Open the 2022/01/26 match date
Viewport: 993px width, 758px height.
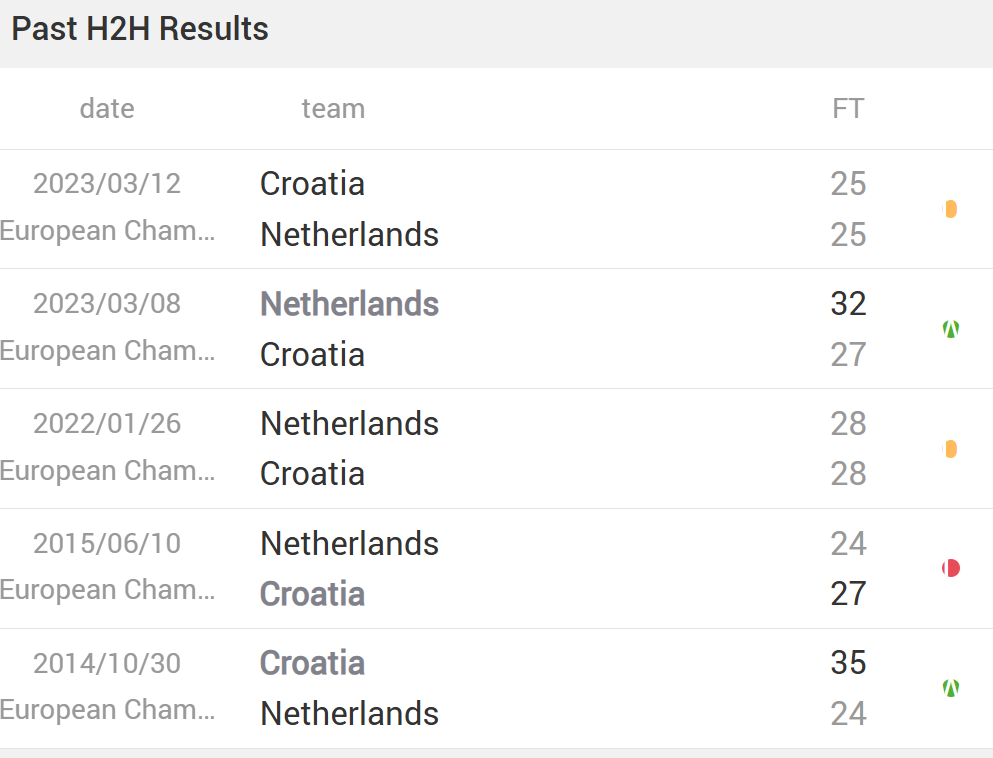click(107, 424)
